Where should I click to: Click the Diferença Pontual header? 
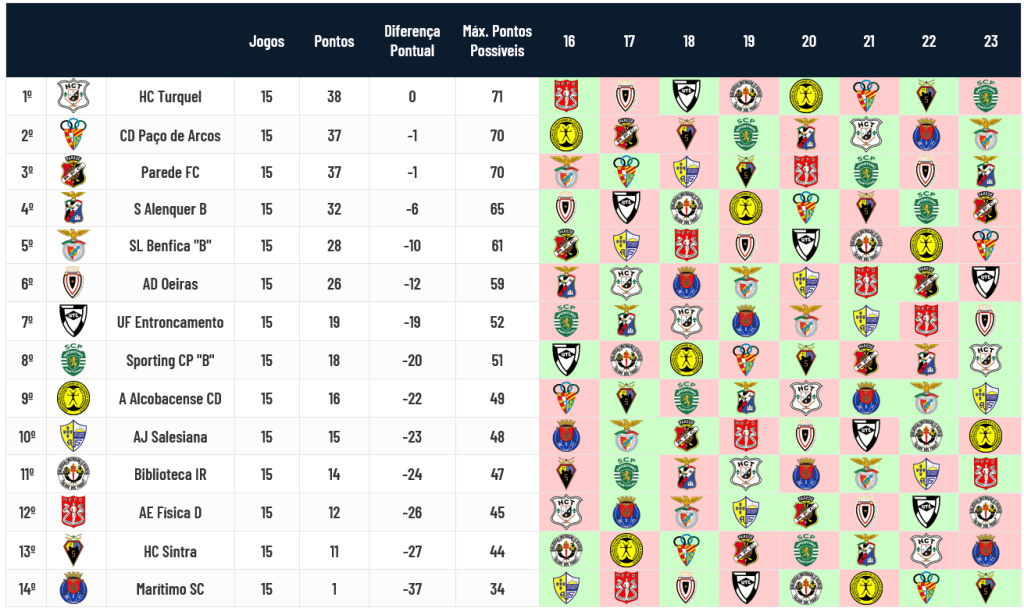412,40
